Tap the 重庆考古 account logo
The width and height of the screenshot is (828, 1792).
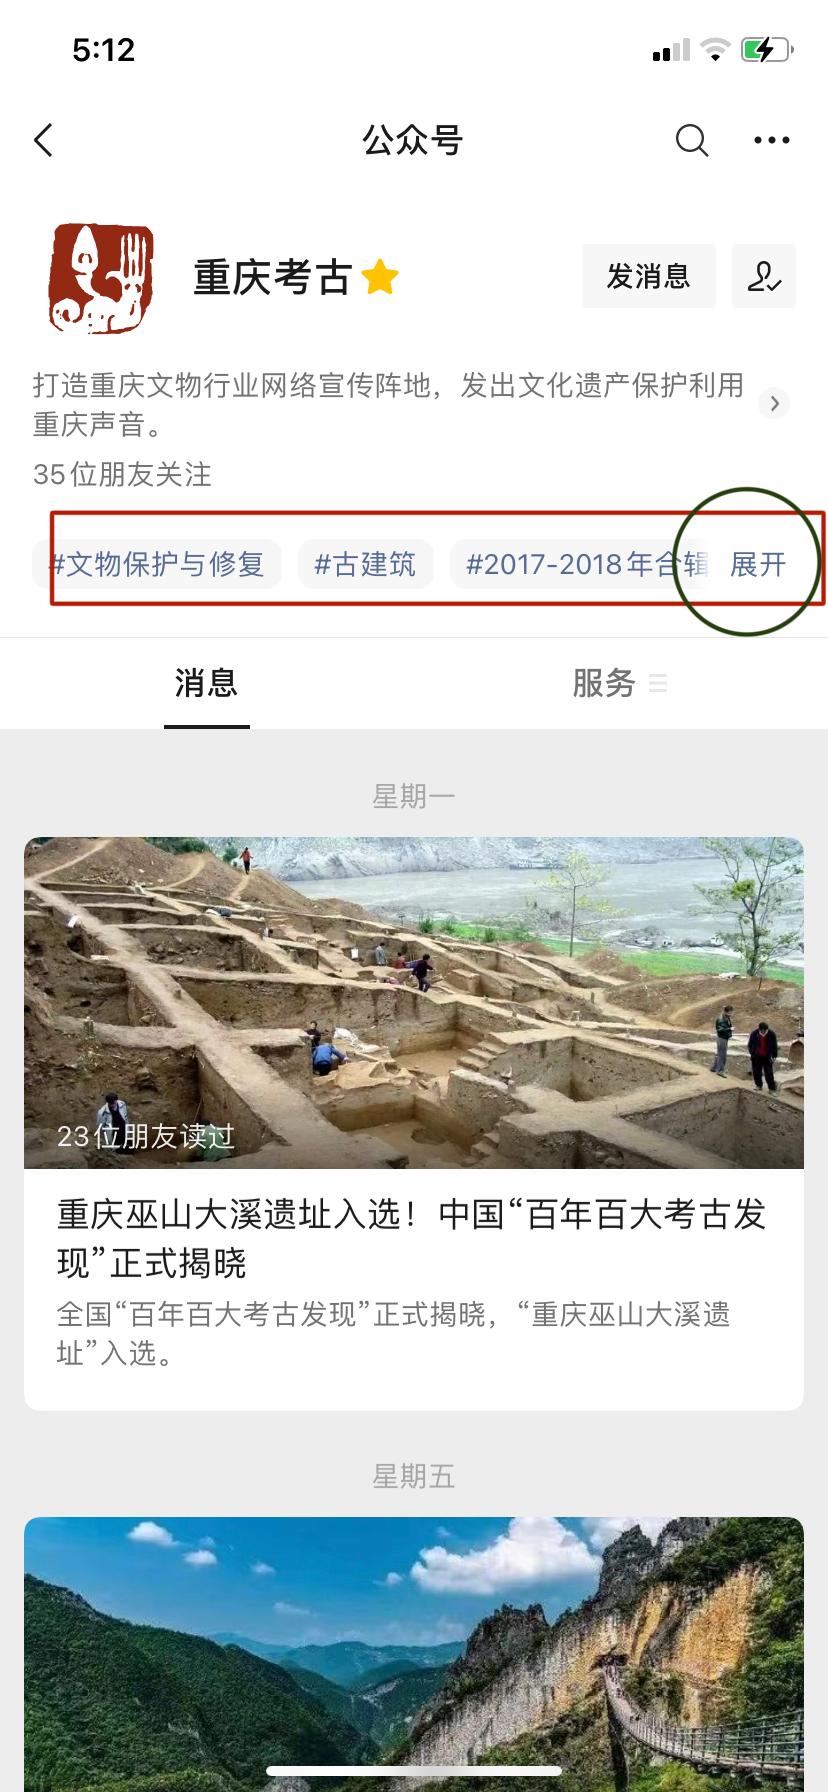coord(100,277)
